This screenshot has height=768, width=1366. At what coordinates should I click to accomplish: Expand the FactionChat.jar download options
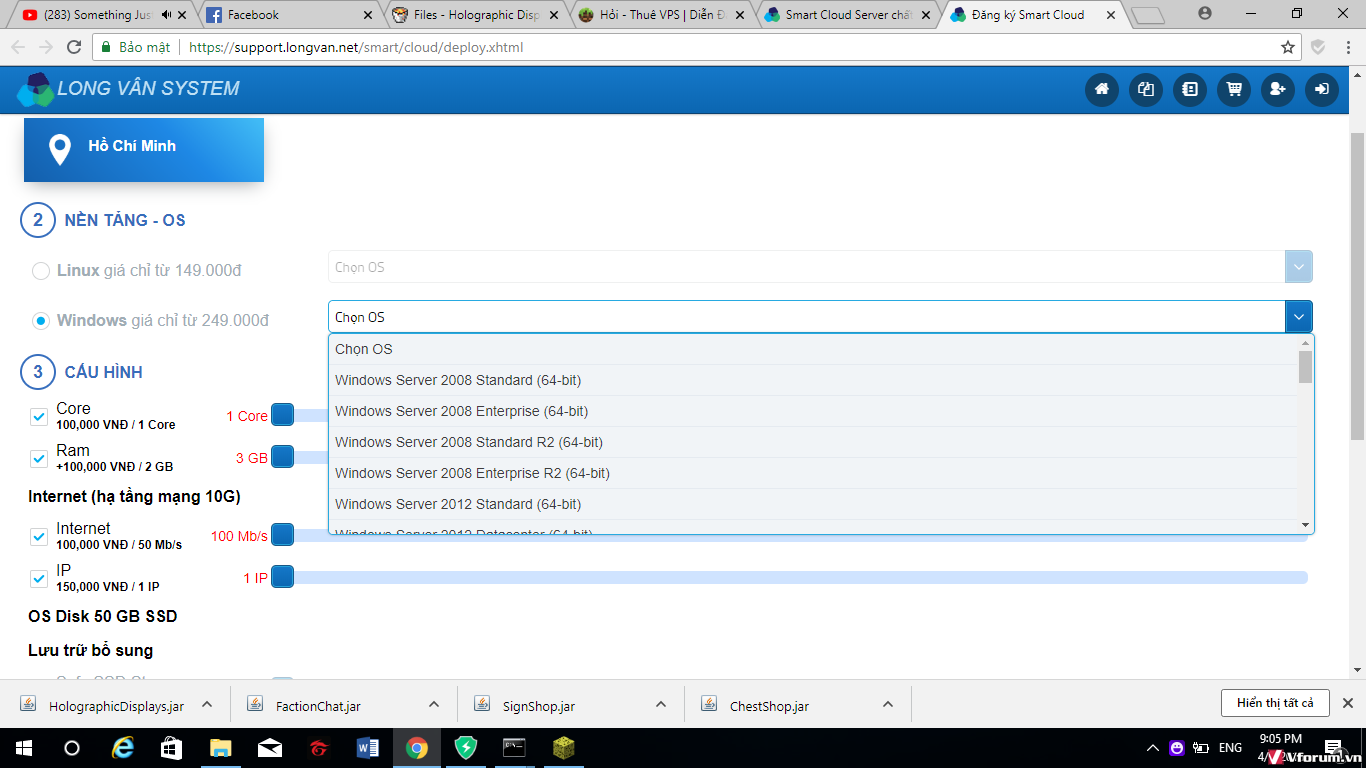(434, 704)
